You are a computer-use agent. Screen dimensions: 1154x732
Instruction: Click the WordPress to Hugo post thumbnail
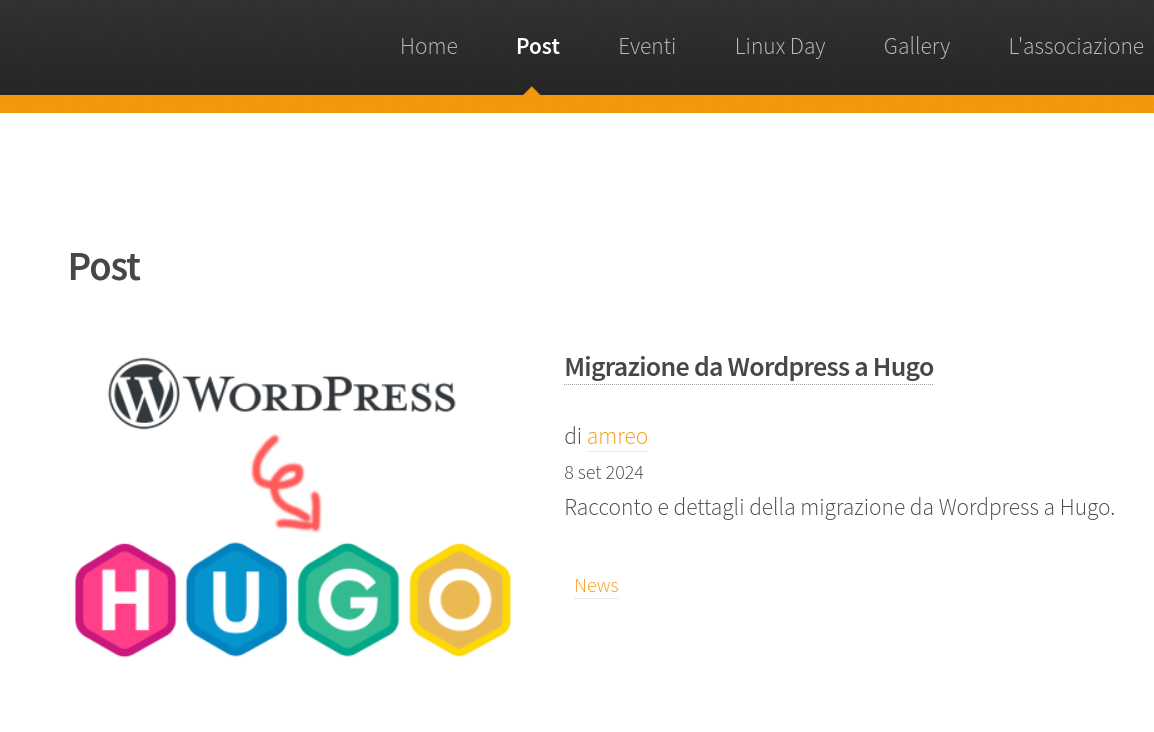pos(292,506)
